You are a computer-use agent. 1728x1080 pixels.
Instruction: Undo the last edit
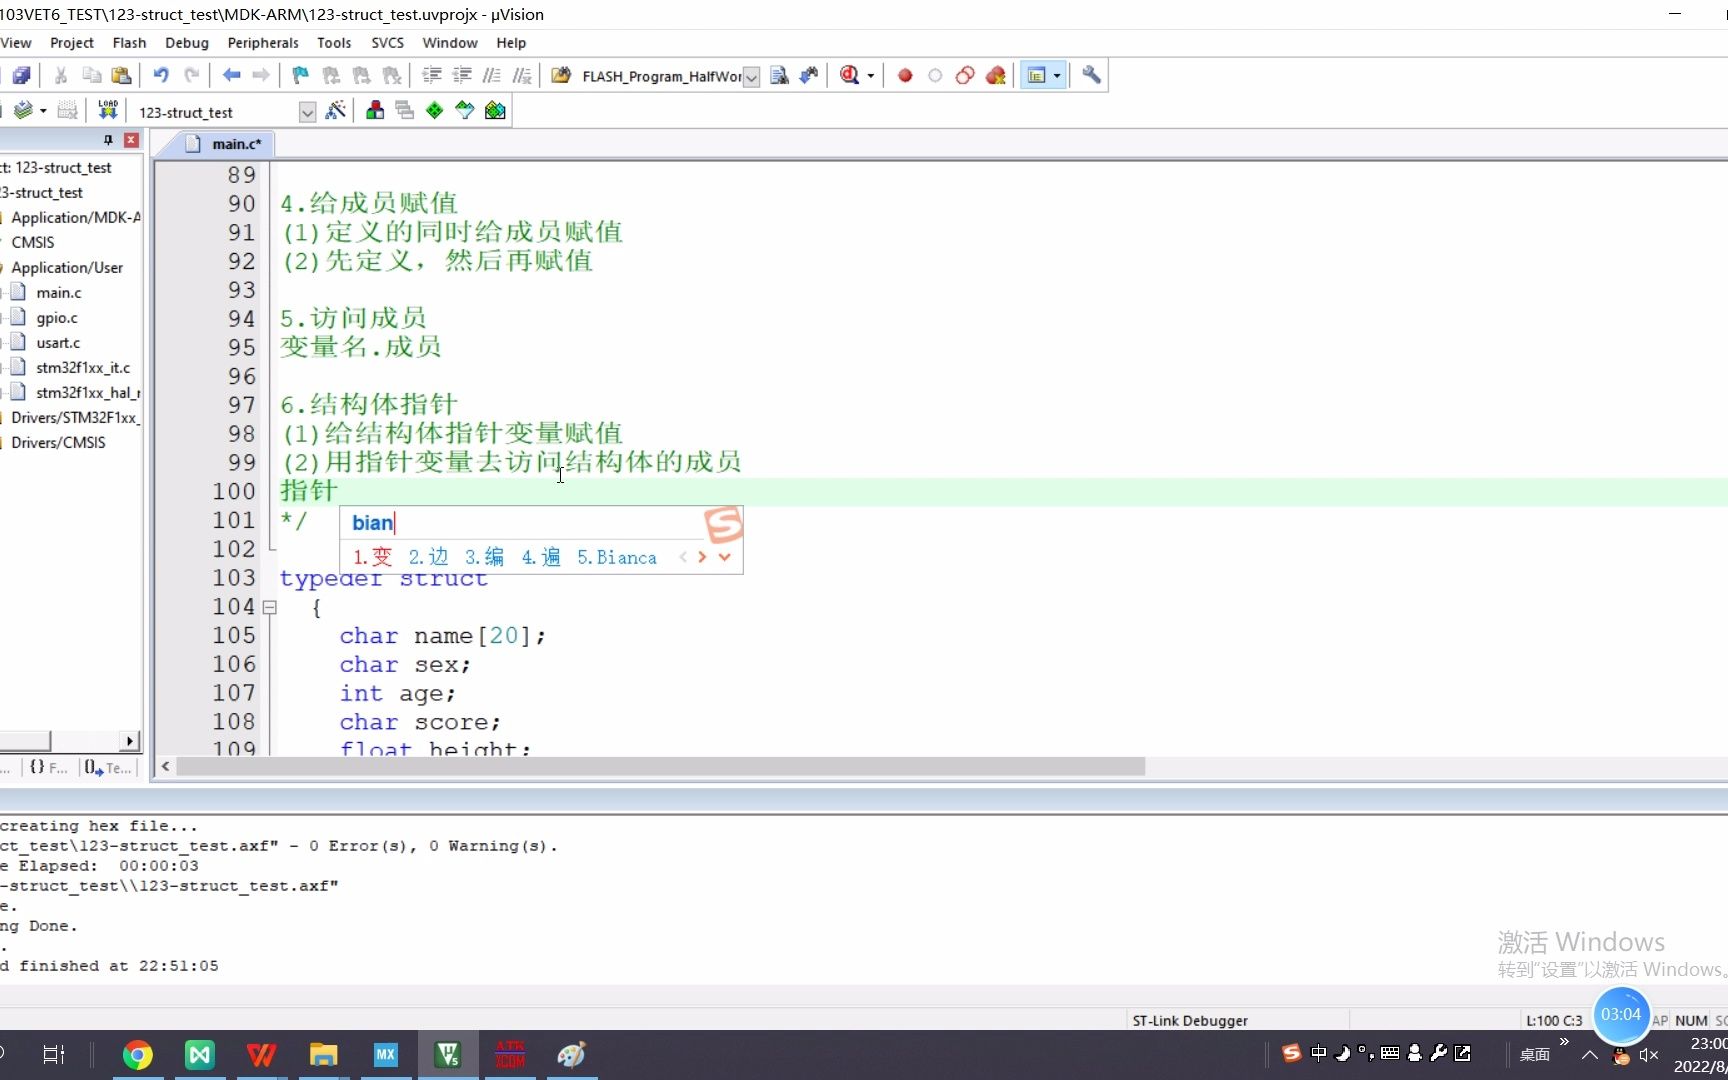coord(159,75)
